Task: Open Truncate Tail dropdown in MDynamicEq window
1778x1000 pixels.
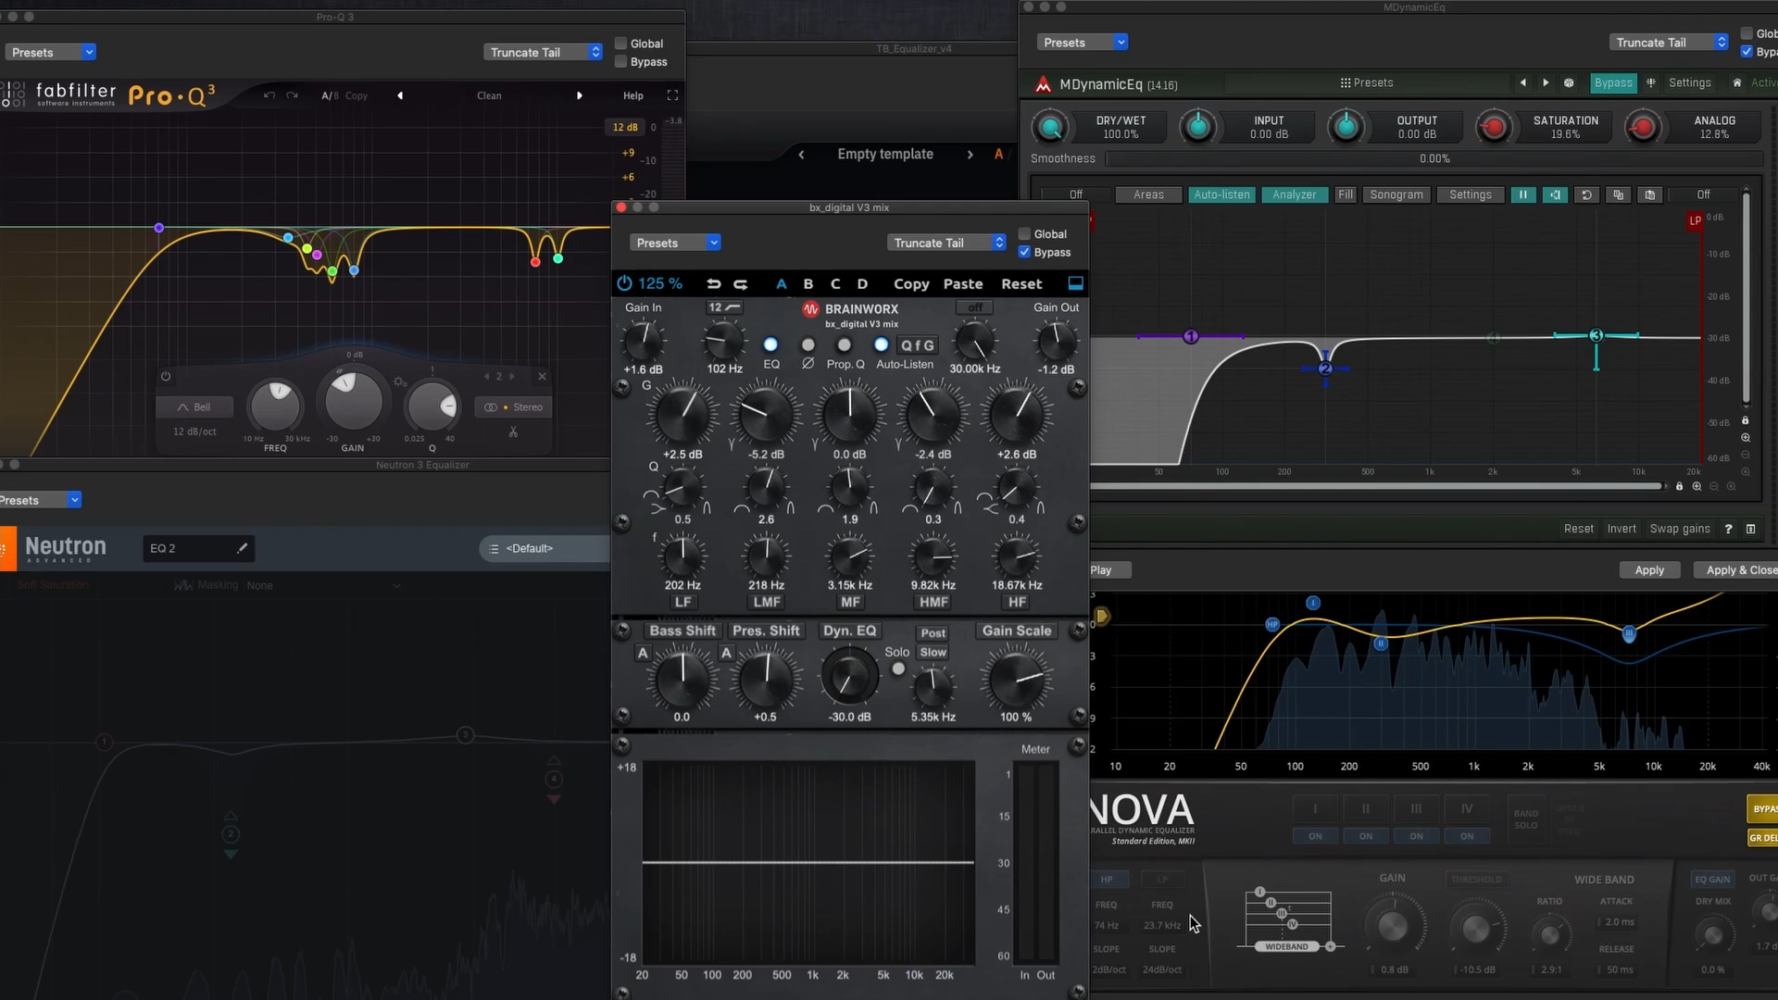Action: (x=1669, y=42)
